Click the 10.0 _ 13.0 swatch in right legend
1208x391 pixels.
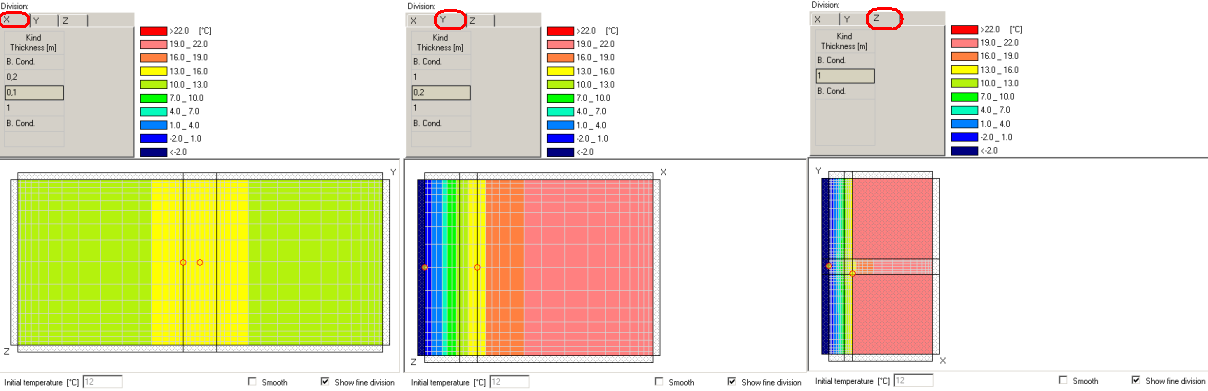(x=964, y=84)
